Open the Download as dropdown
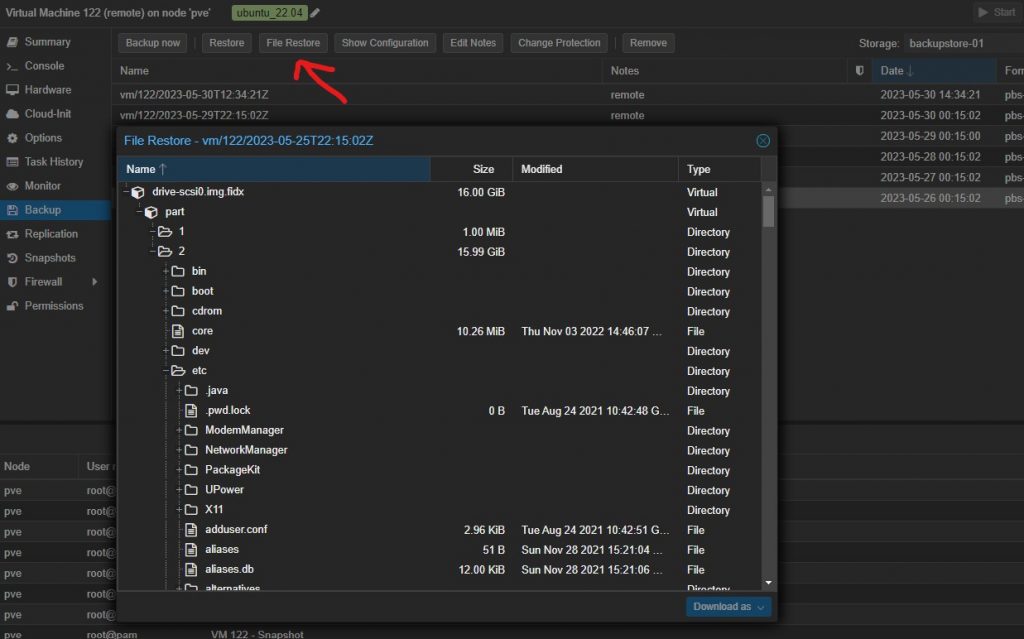 coord(730,606)
